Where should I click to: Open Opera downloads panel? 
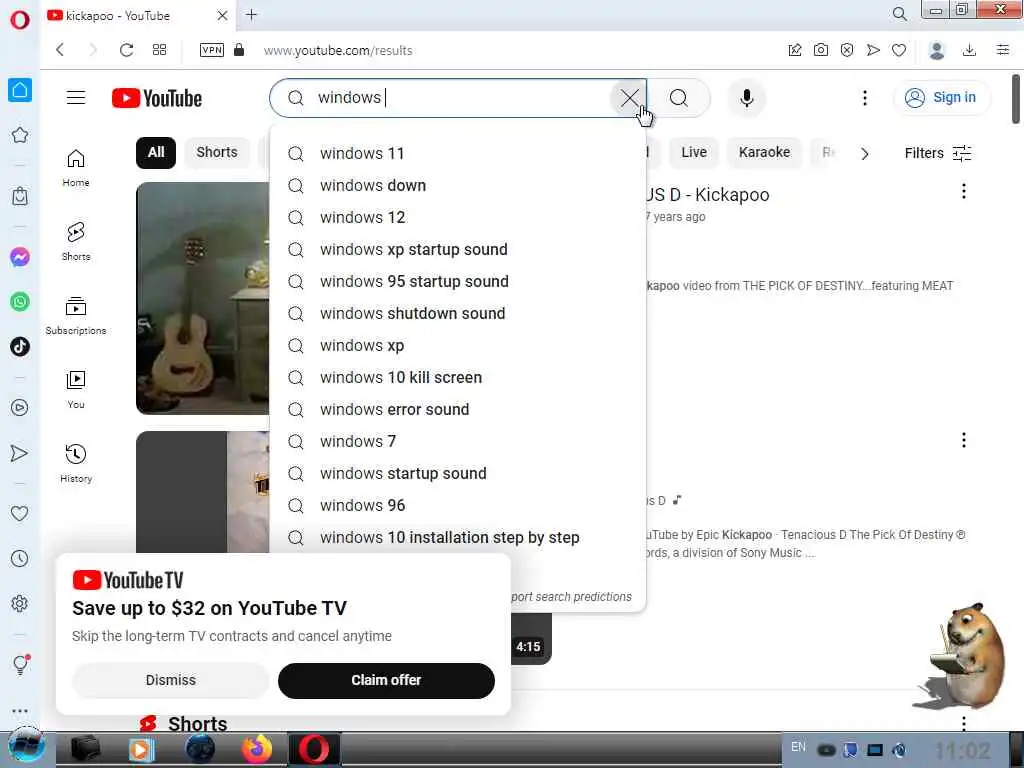969,50
